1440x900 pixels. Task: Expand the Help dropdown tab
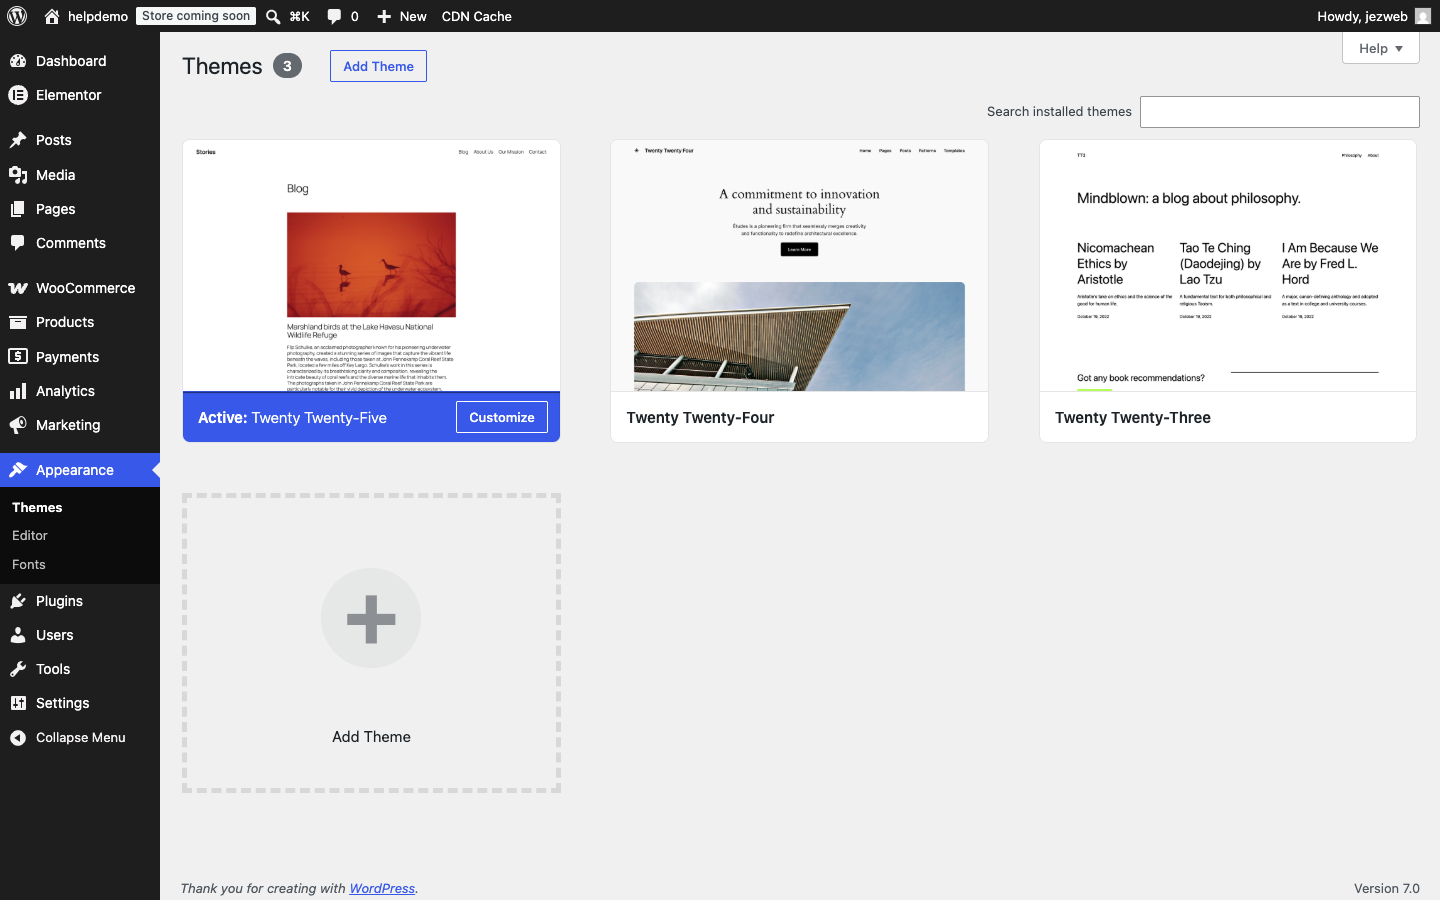coord(1380,48)
